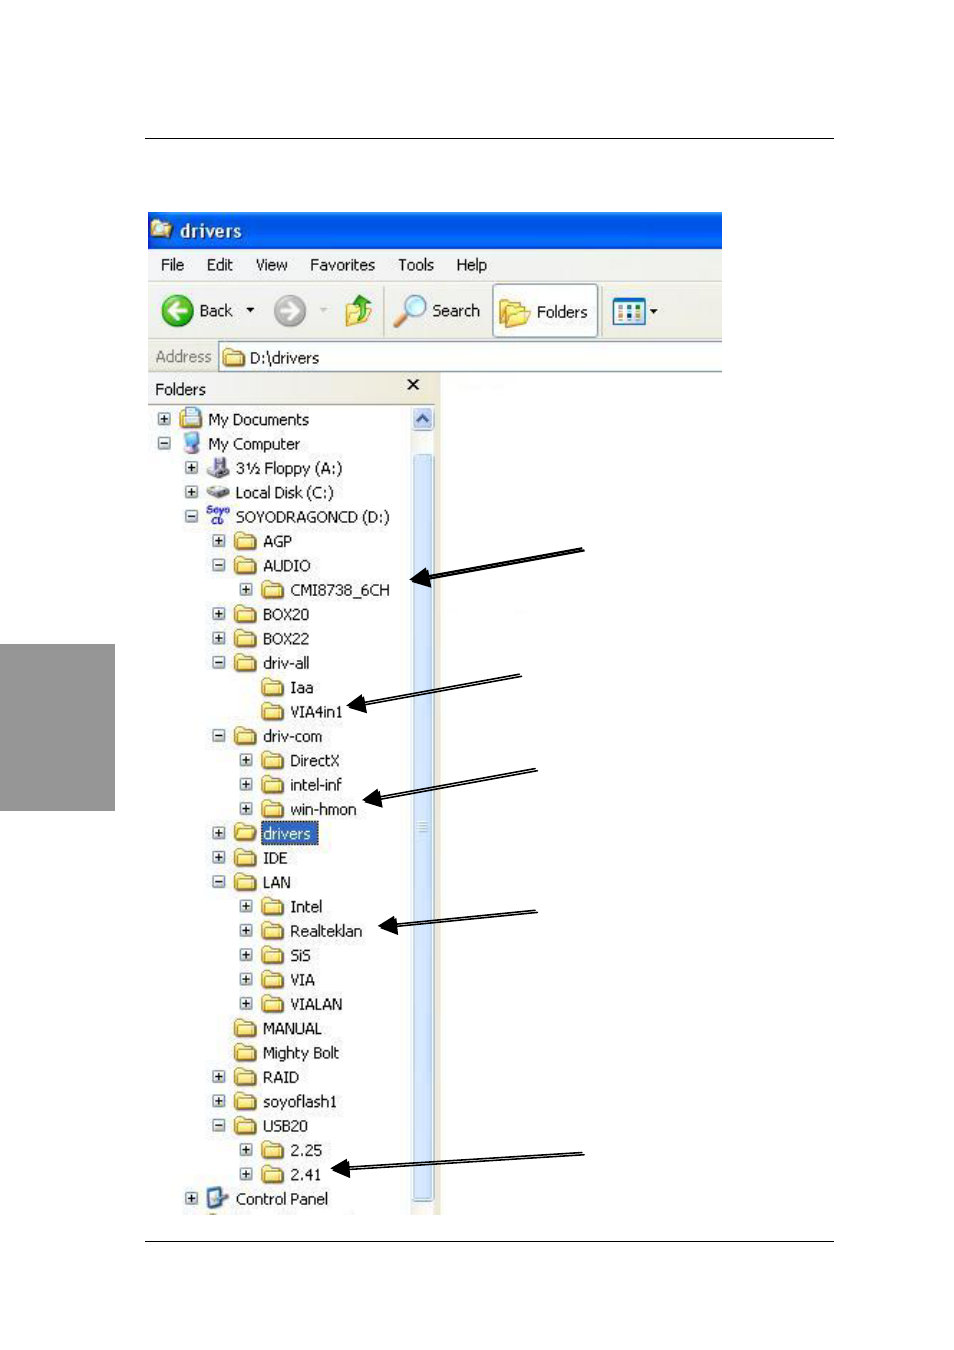Viewport: 954px width, 1350px height.
Task: Collapse the LAN folder node
Action: 218,882
